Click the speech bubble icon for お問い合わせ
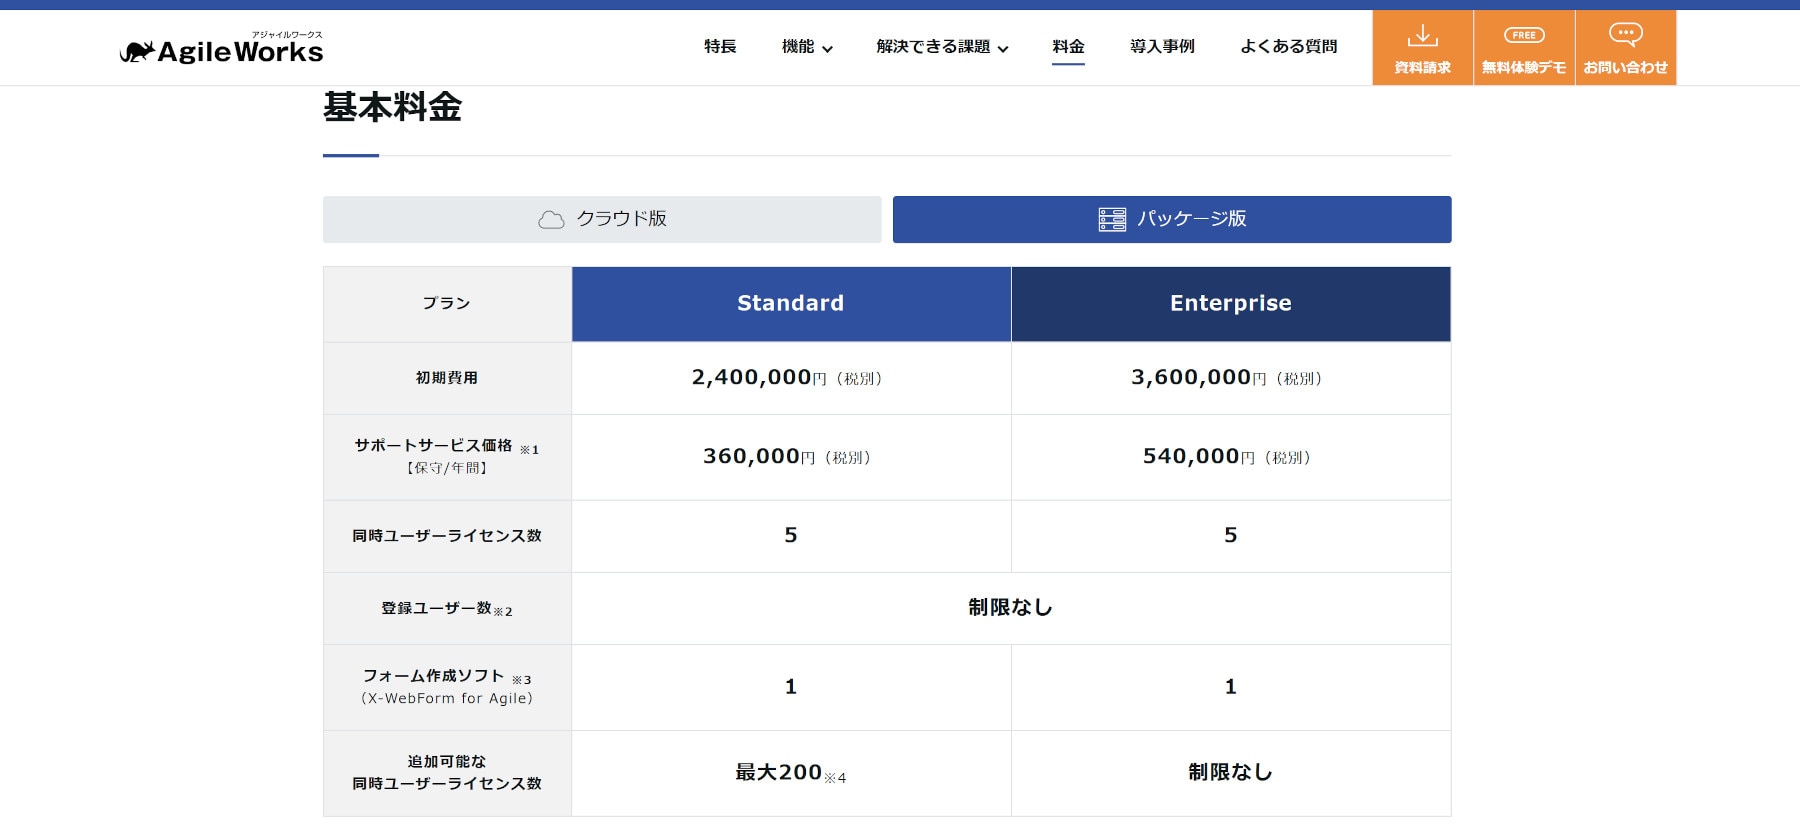Screen dimensions: 1800x828 (1625, 35)
